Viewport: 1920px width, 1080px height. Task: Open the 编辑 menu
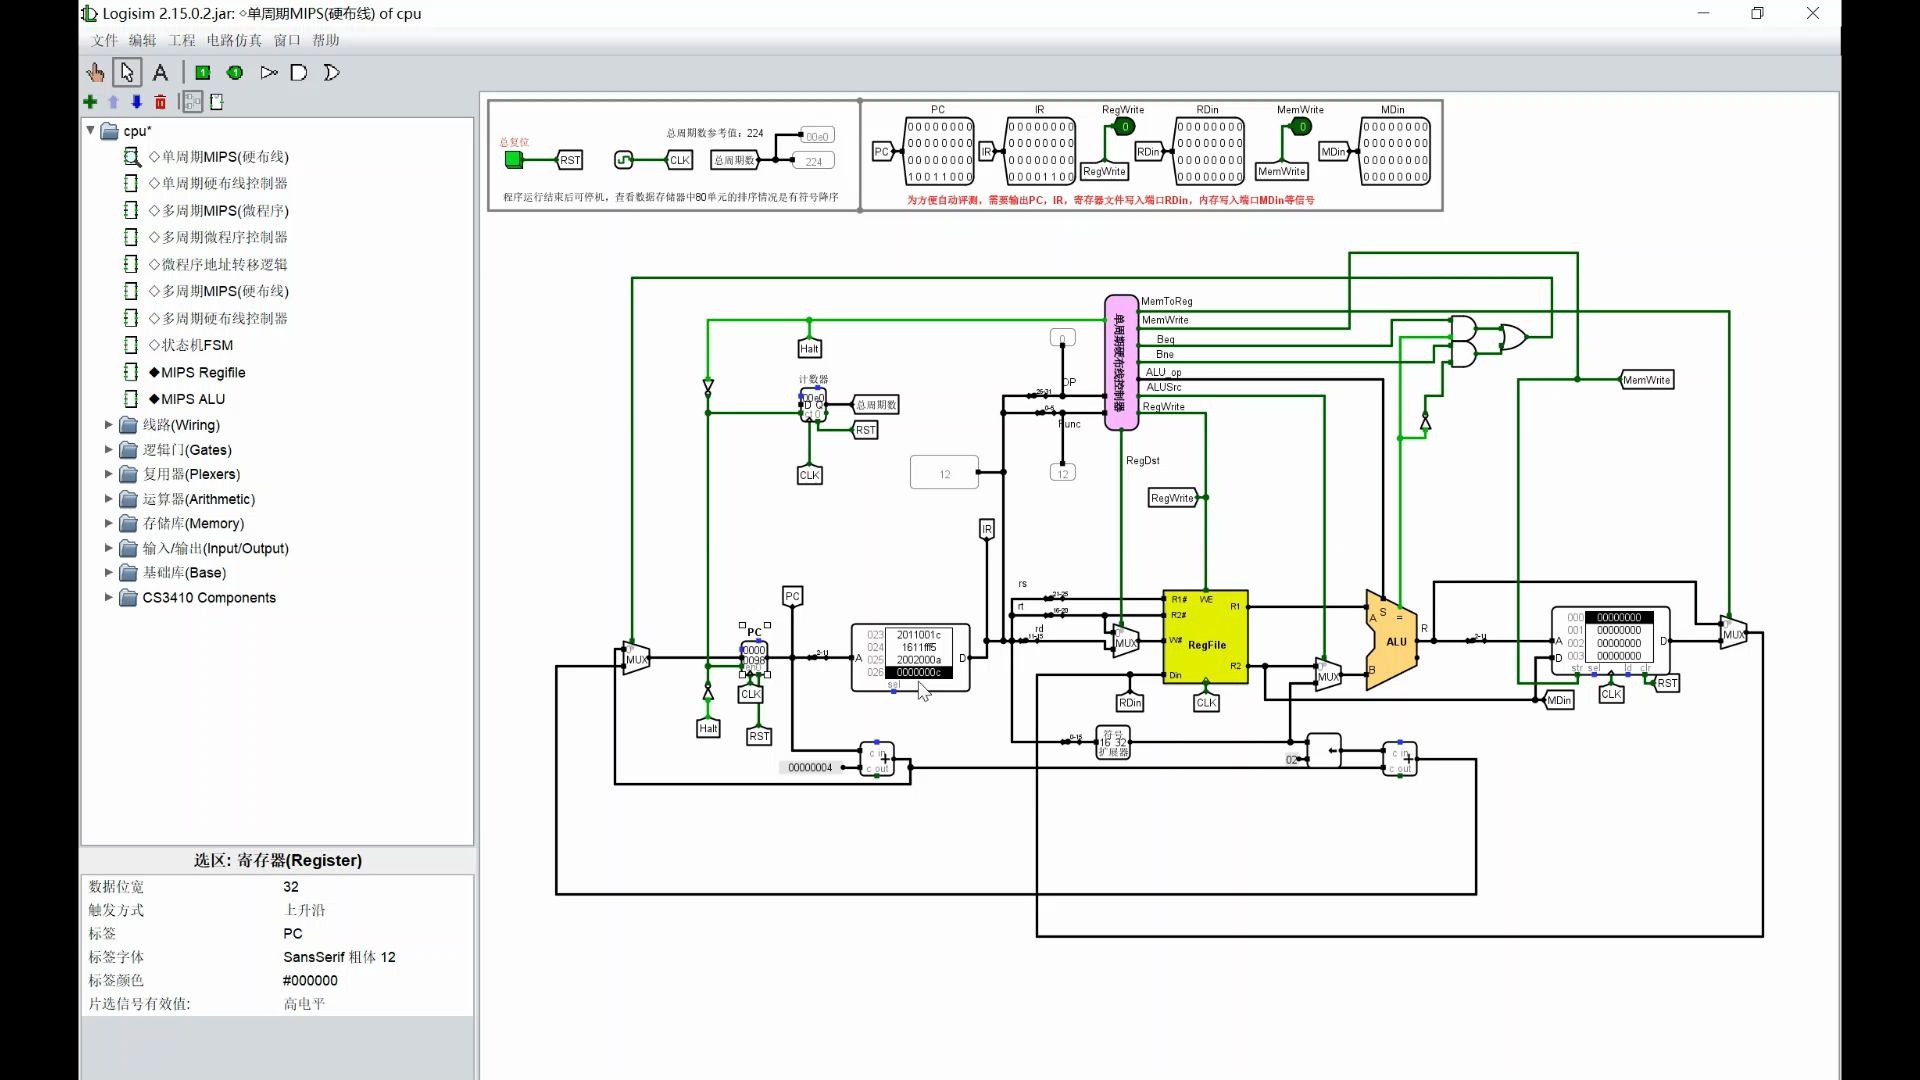(142, 40)
